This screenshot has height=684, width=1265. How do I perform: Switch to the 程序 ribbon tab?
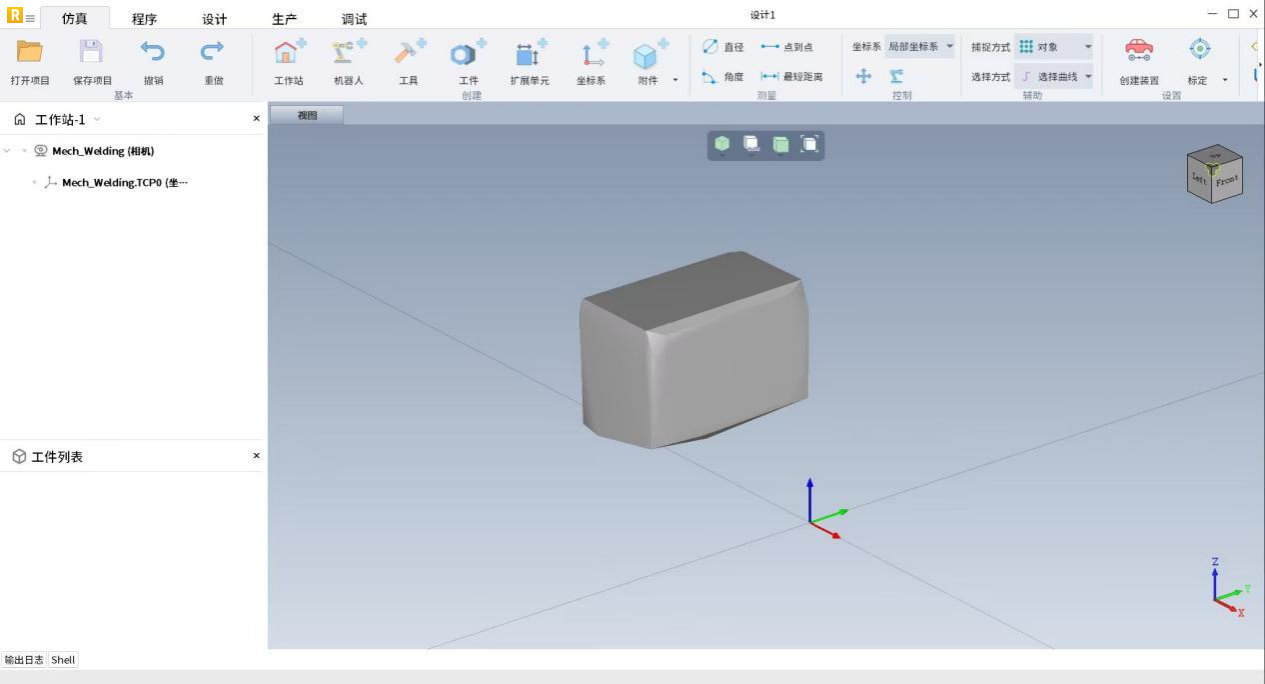point(144,19)
